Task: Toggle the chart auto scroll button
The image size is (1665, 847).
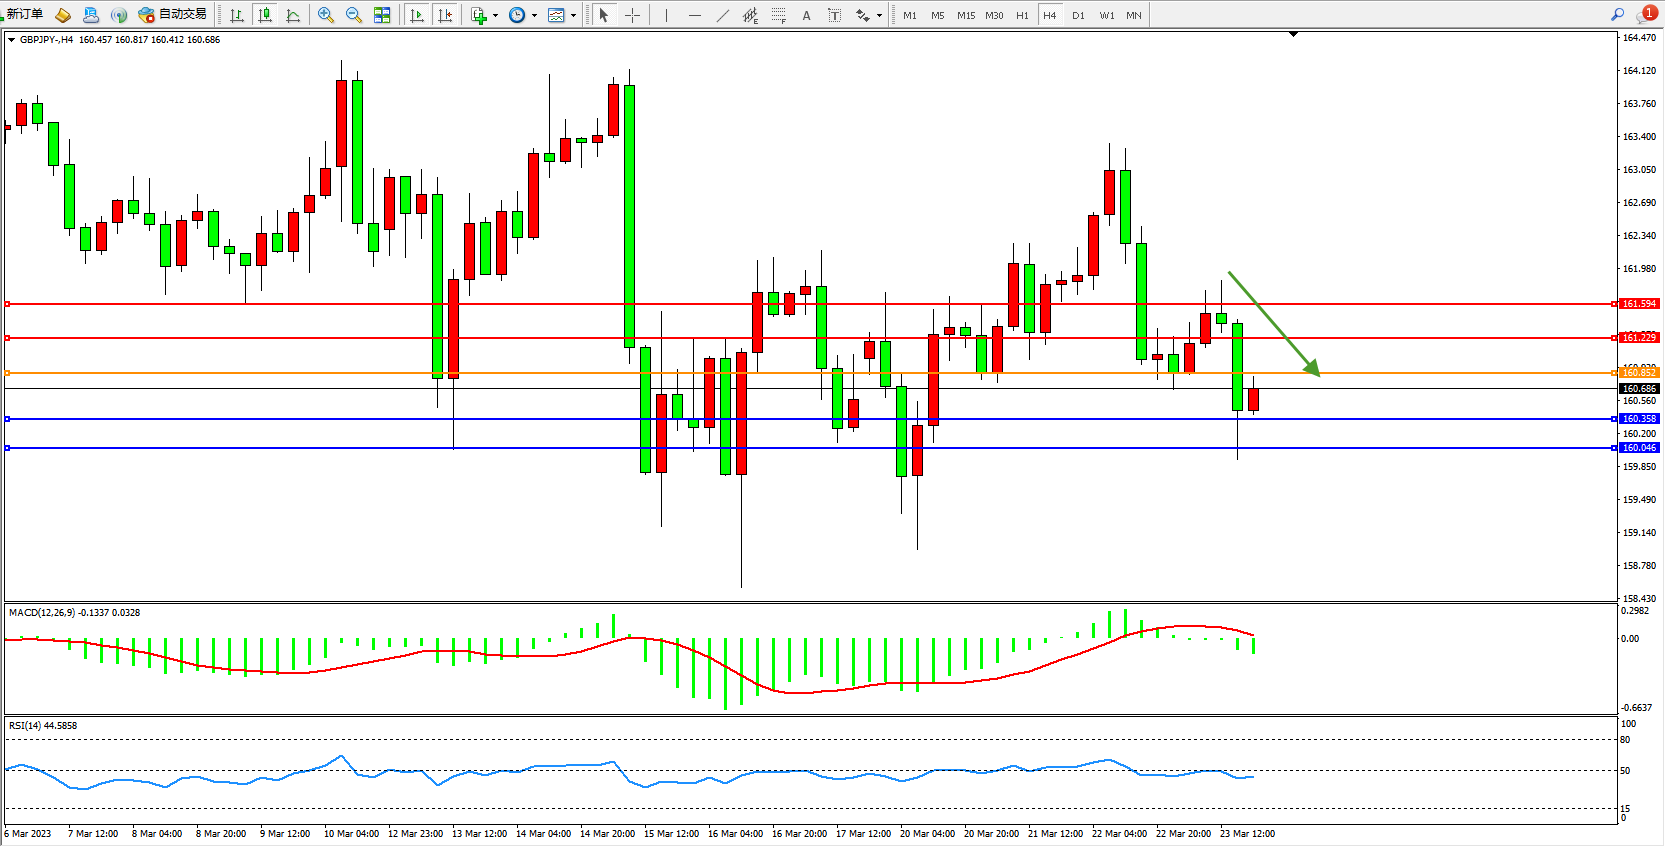Action: (417, 15)
